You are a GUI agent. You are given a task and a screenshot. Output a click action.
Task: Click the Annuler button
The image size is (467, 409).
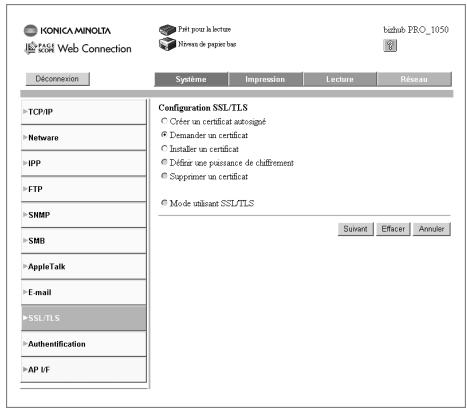coord(432,229)
